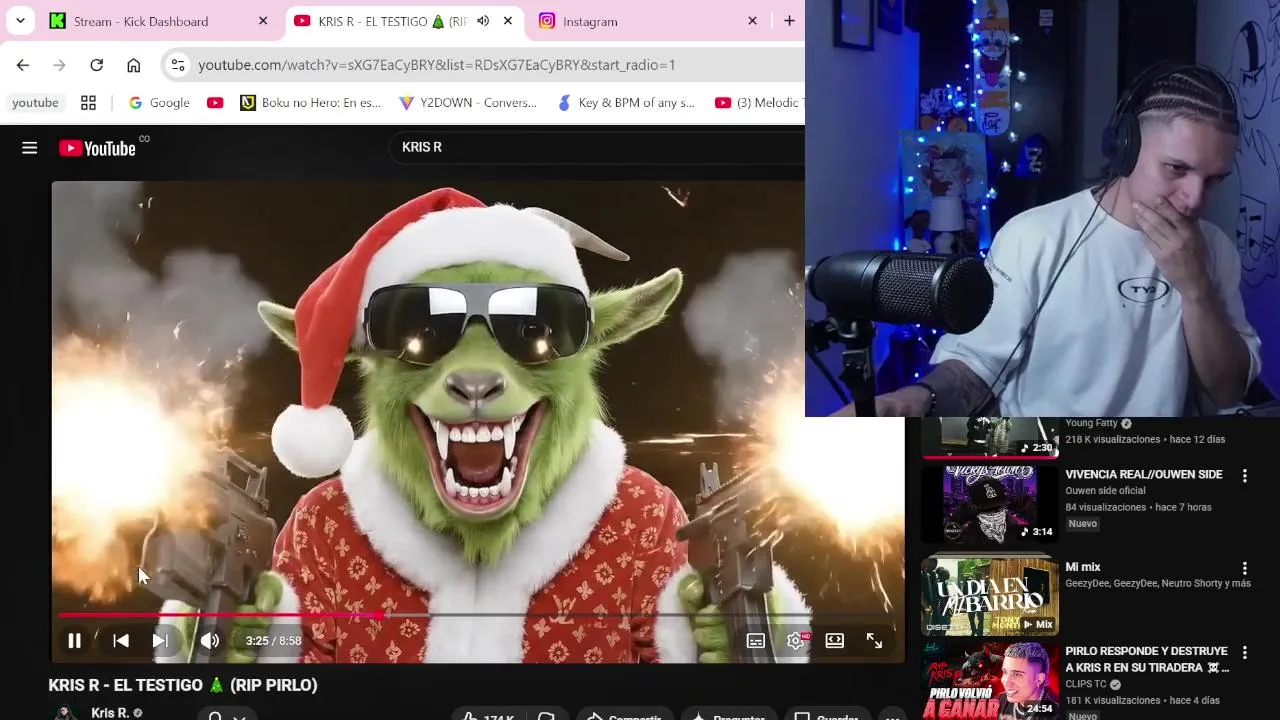
Task: Open Mi mix playlist thumbnail
Action: [x=990, y=597]
